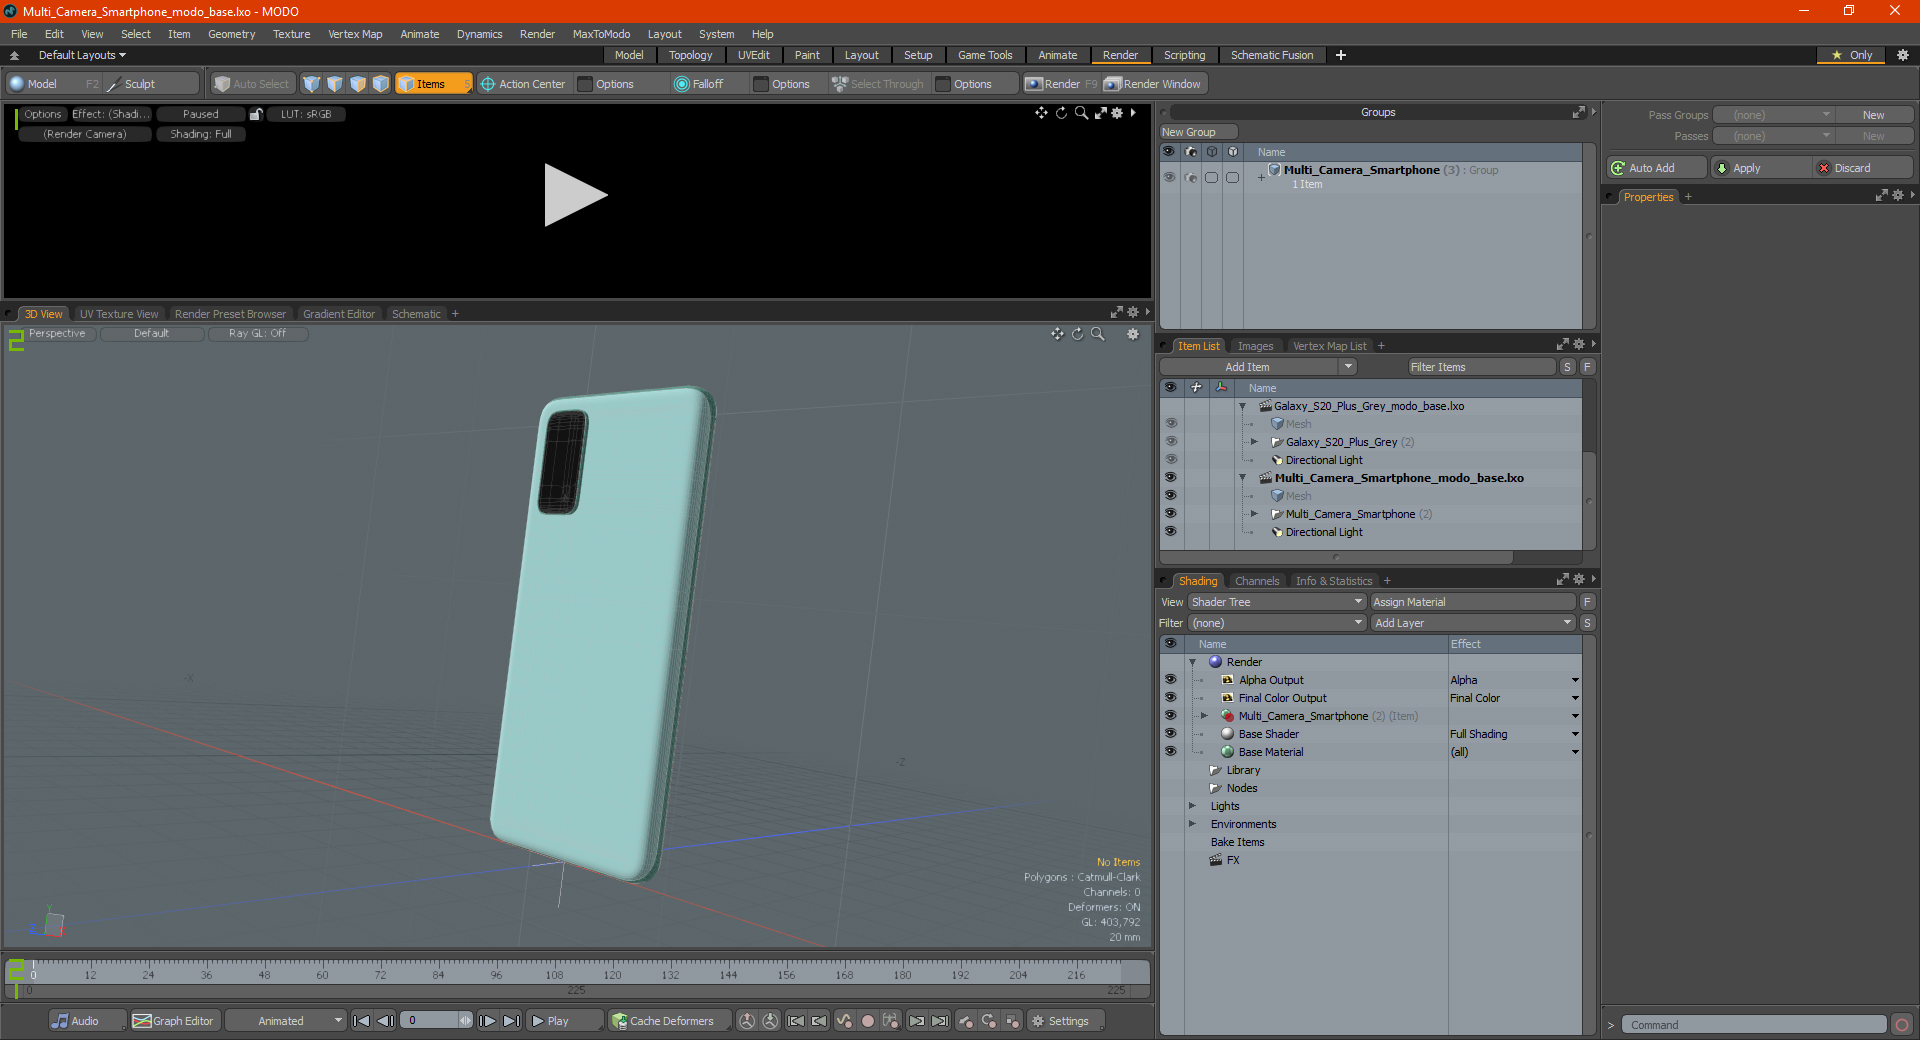Switch to the Topology layout tab
This screenshot has height=1040, width=1920.
[690, 55]
